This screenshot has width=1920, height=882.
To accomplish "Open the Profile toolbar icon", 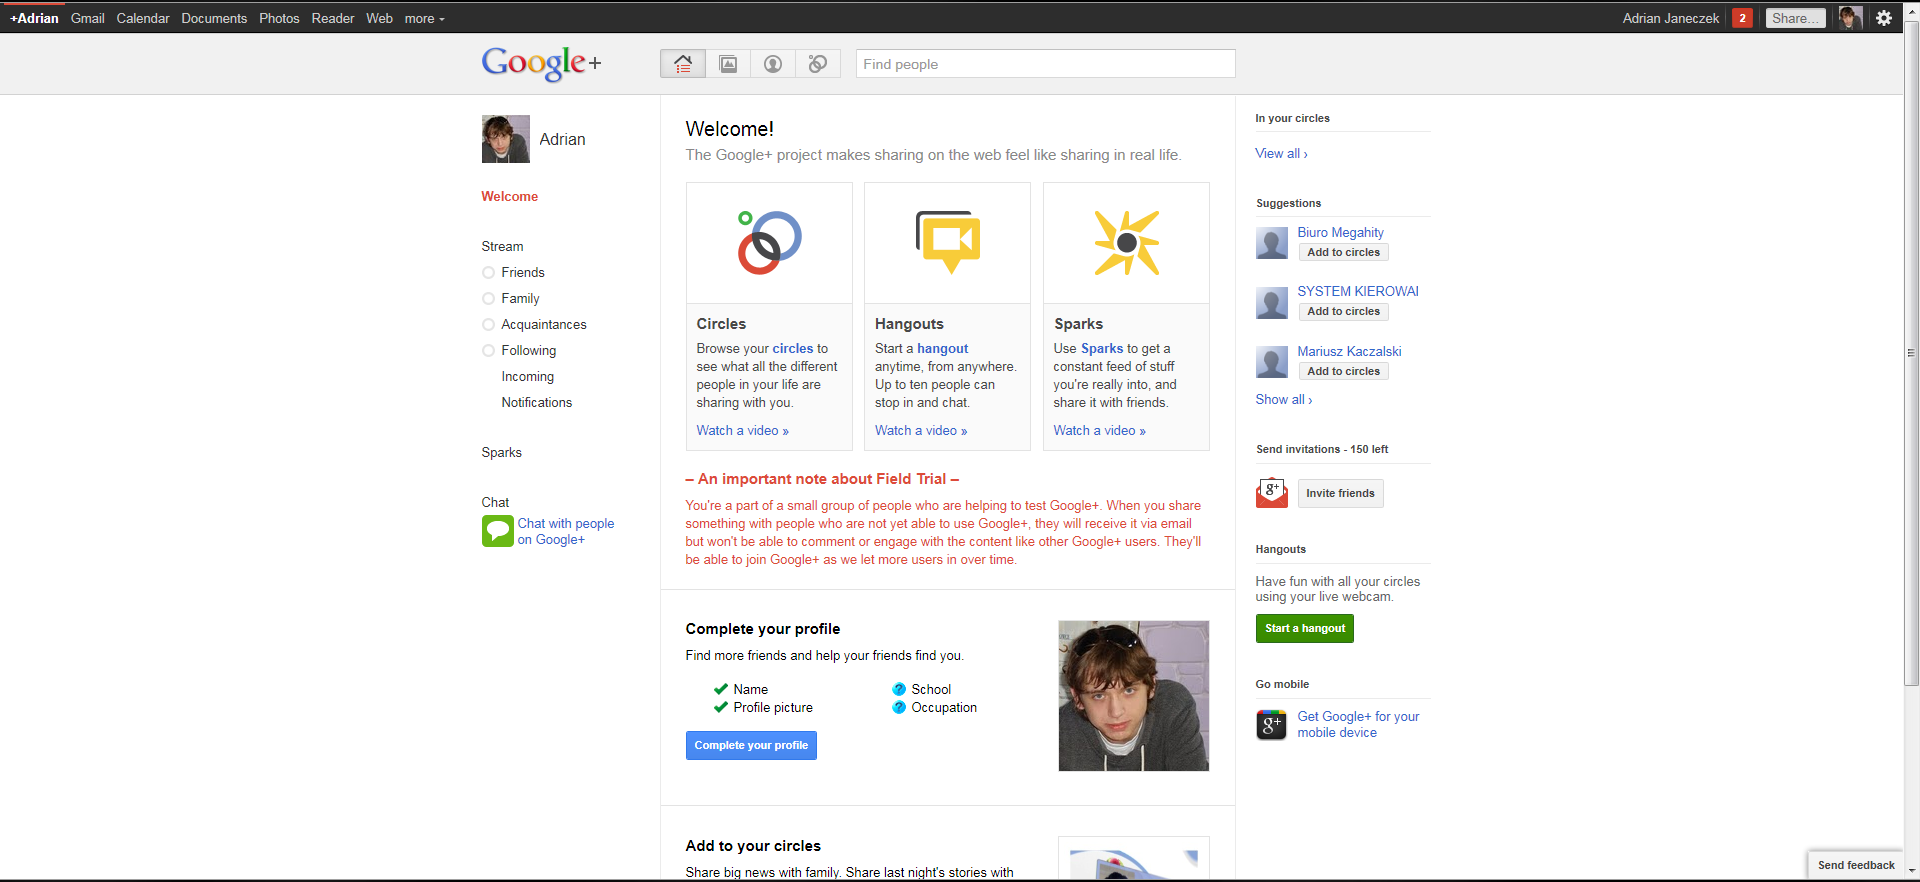I will pyautogui.click(x=773, y=64).
